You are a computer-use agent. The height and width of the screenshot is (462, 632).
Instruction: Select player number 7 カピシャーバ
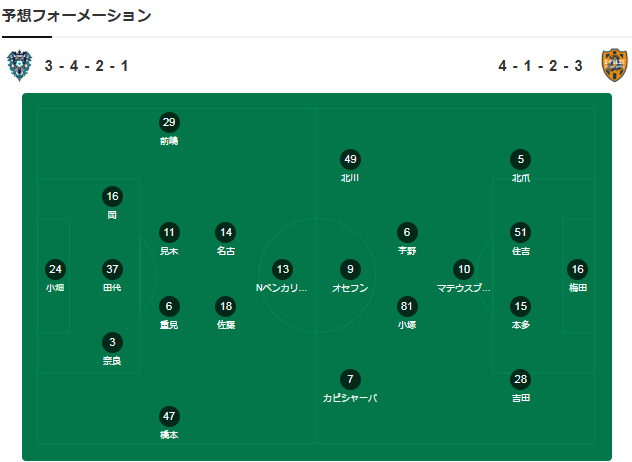(350, 379)
